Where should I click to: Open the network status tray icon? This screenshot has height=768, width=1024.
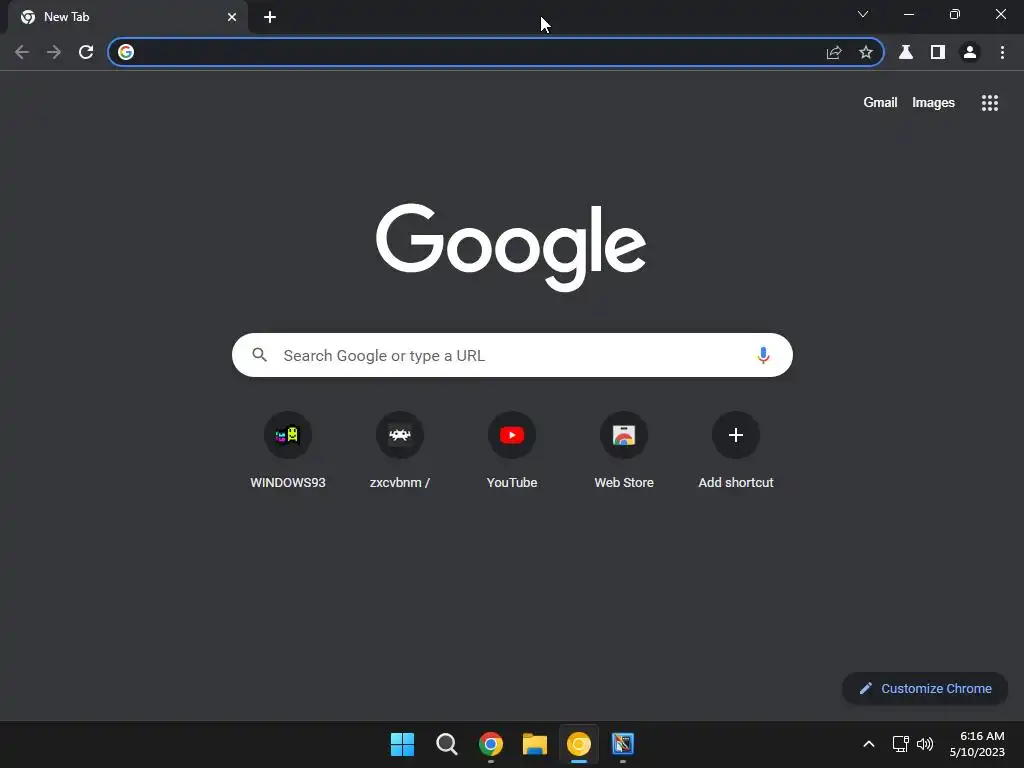point(901,744)
